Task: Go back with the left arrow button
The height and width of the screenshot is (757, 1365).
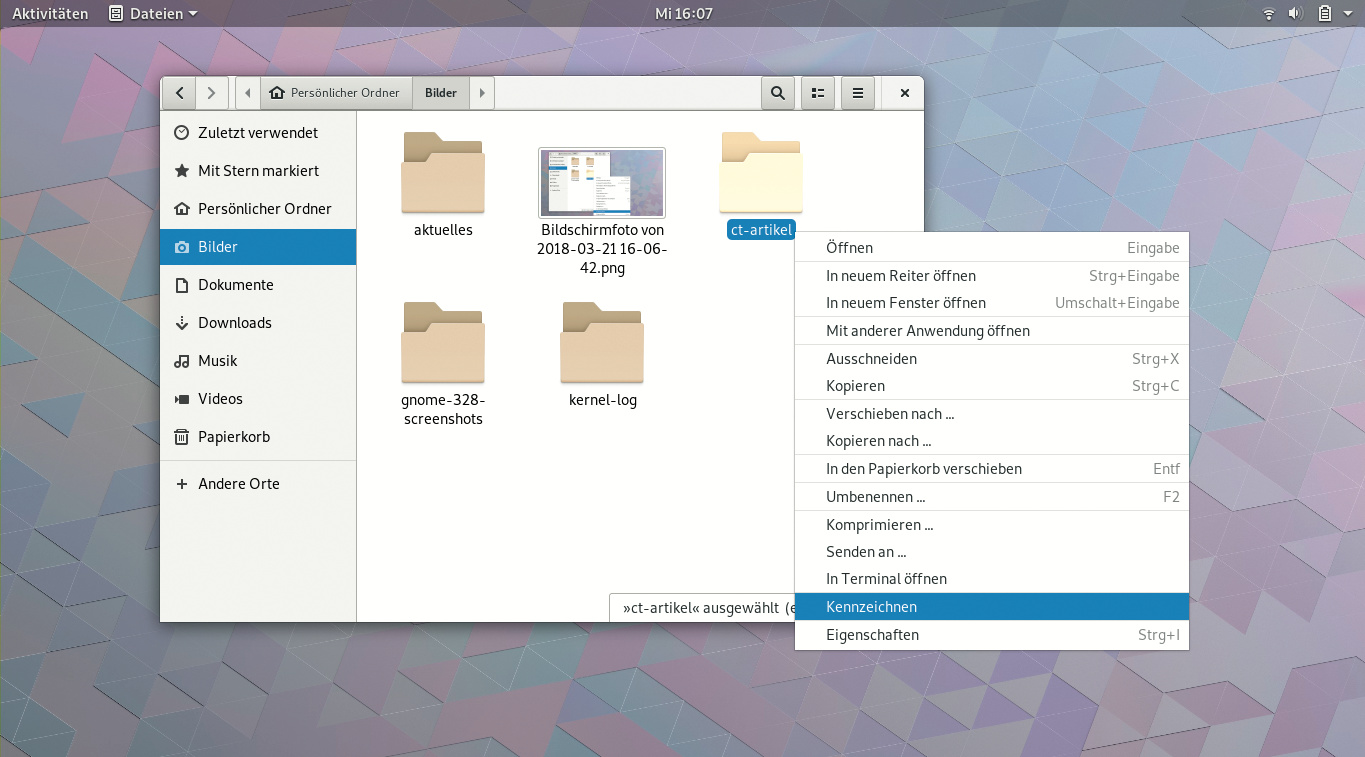Action: click(179, 93)
